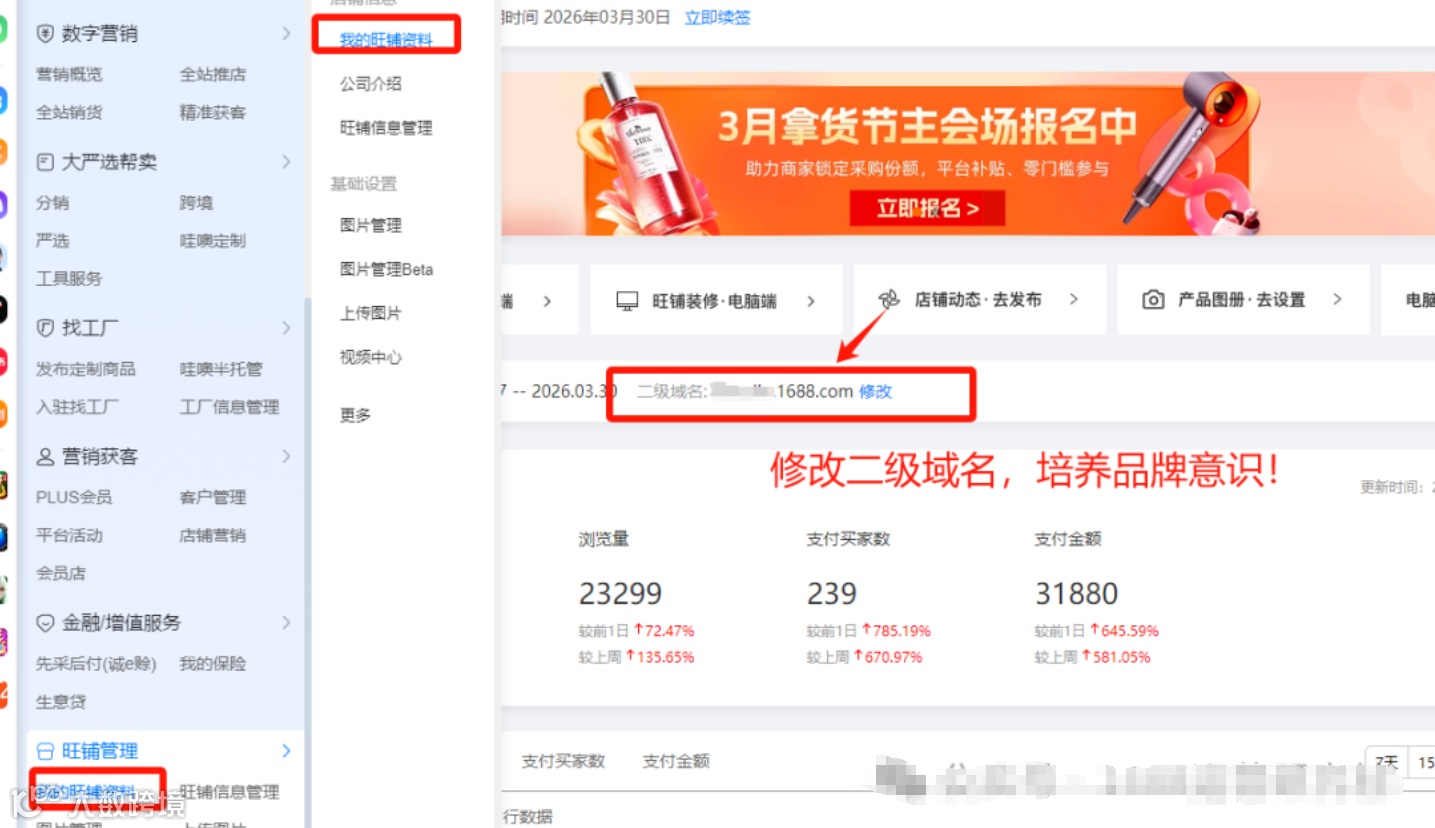Open 客户管理 in the sidebar

click(x=213, y=497)
